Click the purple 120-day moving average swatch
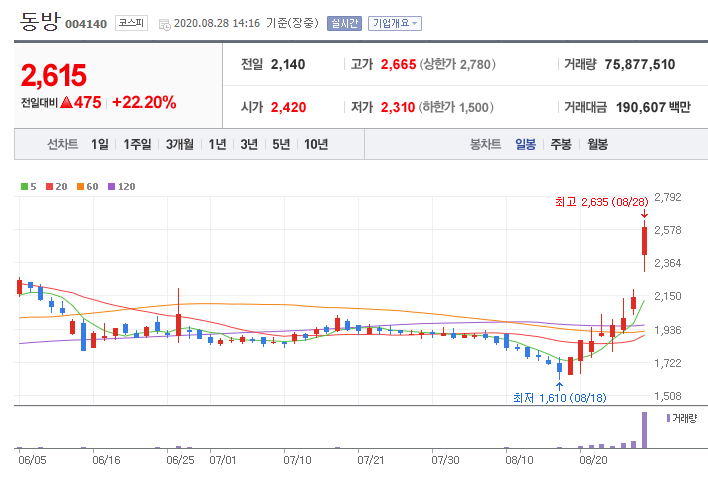Screen dimensions: 708x481 click(111, 186)
